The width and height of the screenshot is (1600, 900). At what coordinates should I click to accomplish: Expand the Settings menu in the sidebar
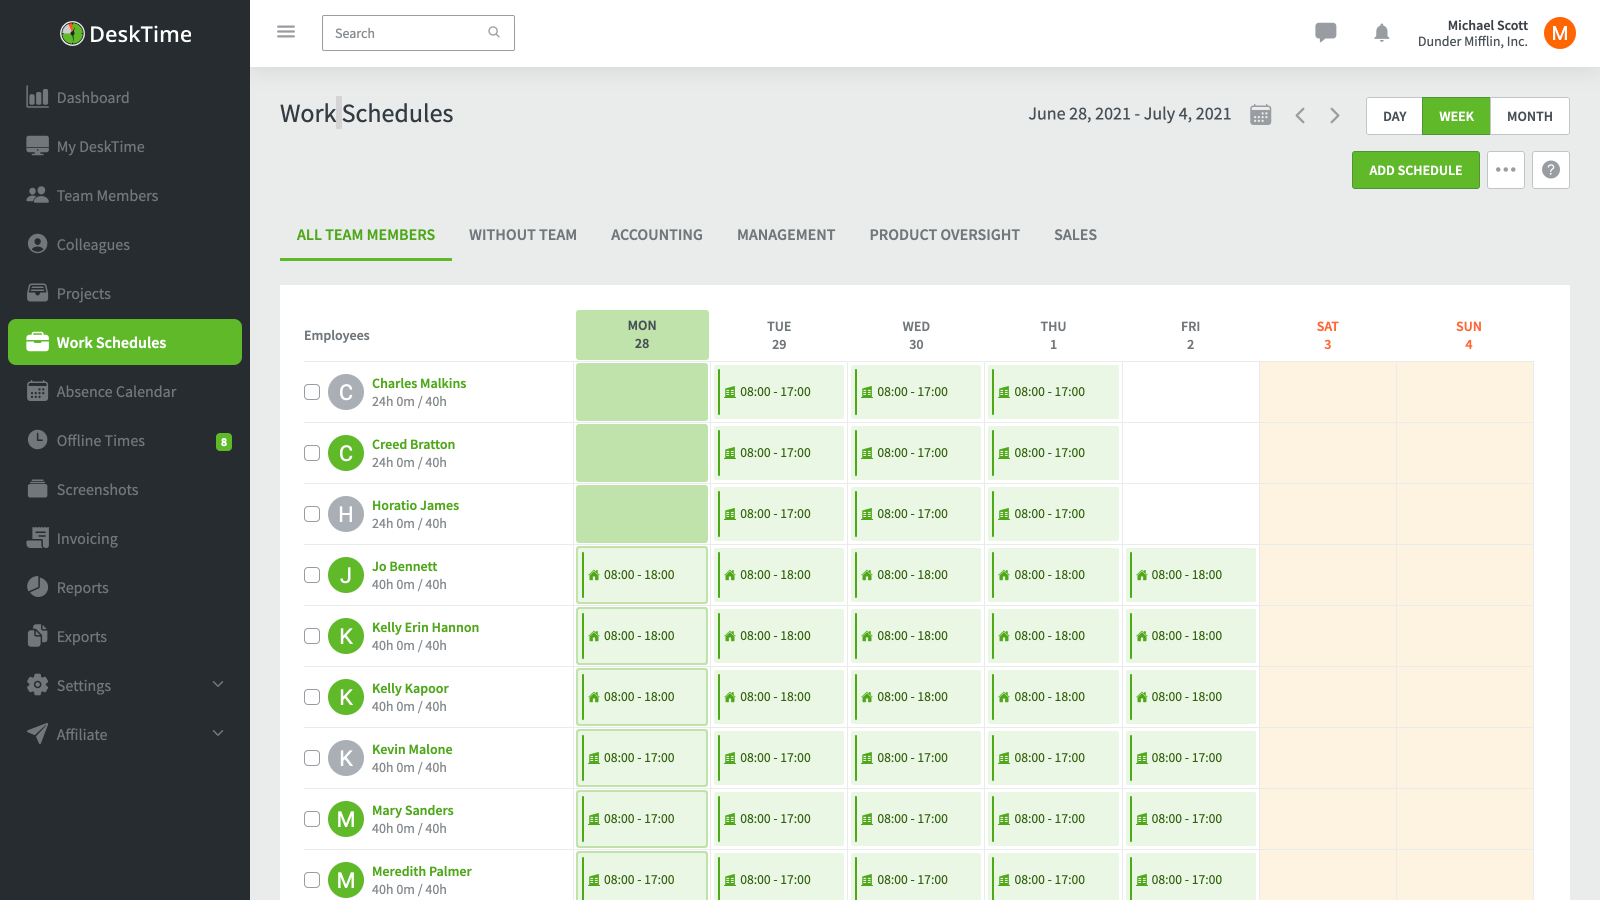(x=83, y=685)
